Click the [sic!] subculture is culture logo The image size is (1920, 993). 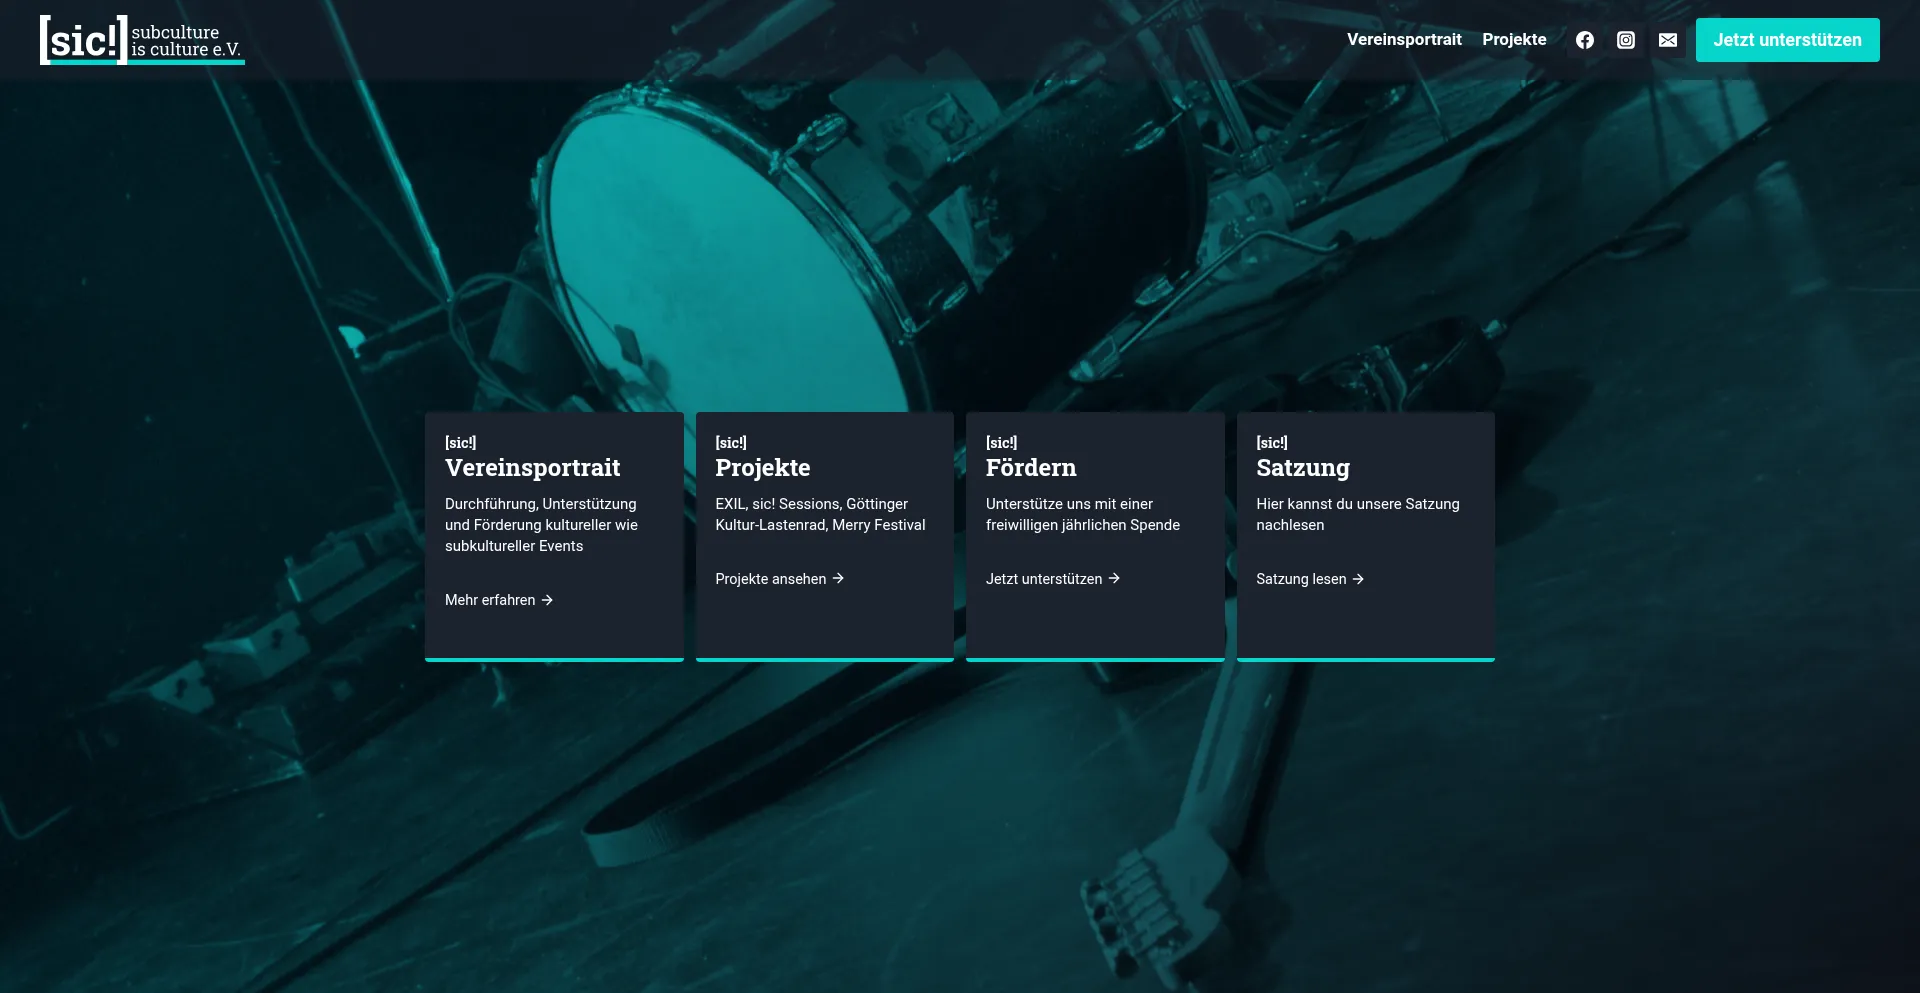(x=142, y=40)
